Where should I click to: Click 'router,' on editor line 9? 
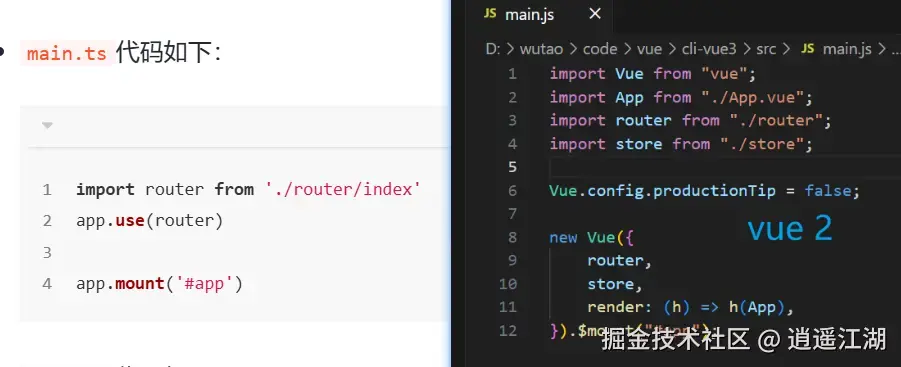click(x=619, y=261)
